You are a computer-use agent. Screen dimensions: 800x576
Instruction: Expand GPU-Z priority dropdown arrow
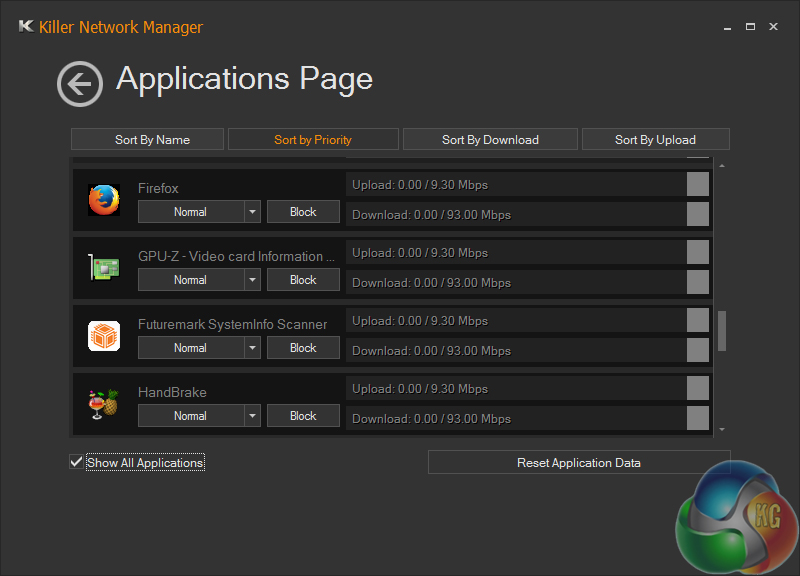(x=252, y=280)
